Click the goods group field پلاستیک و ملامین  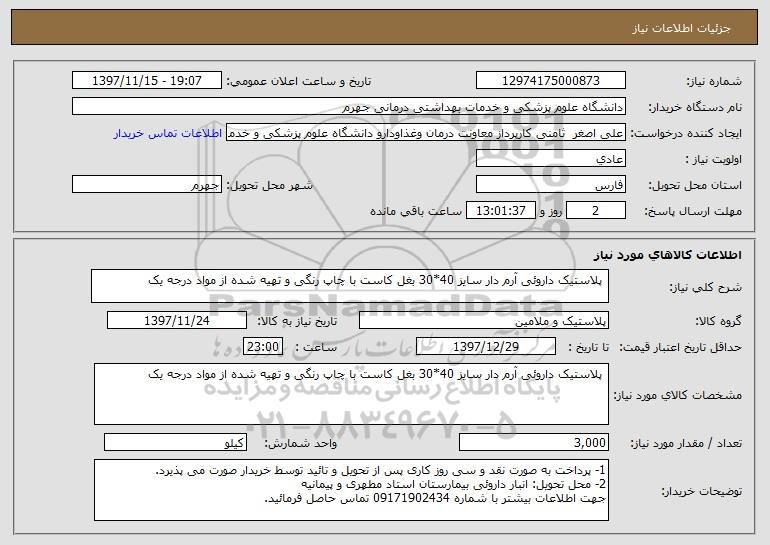(x=484, y=321)
